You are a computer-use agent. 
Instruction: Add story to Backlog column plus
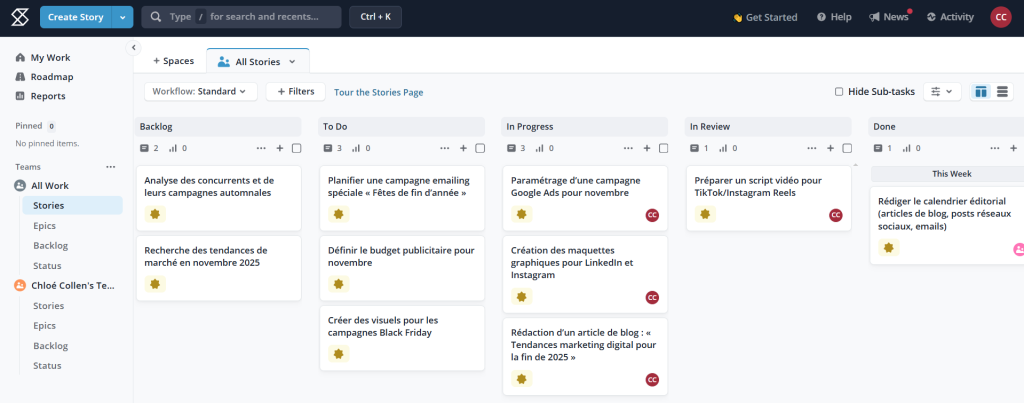(x=280, y=148)
